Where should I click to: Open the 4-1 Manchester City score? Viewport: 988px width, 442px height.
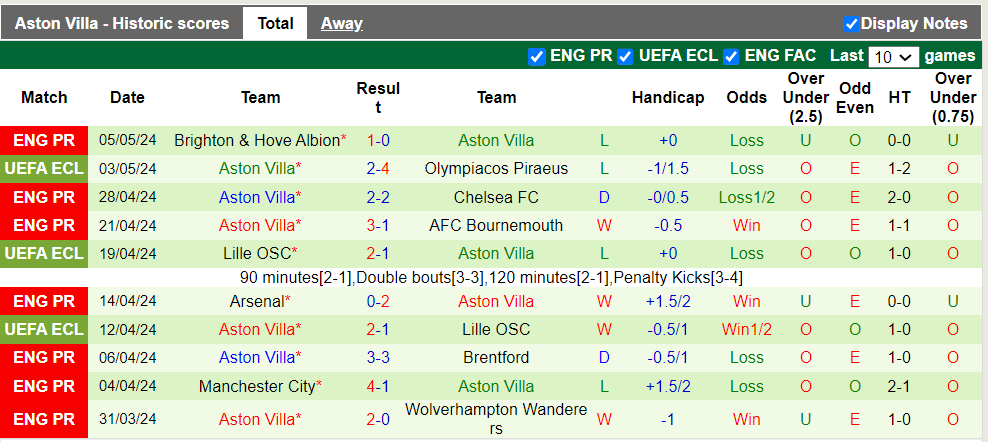378,386
